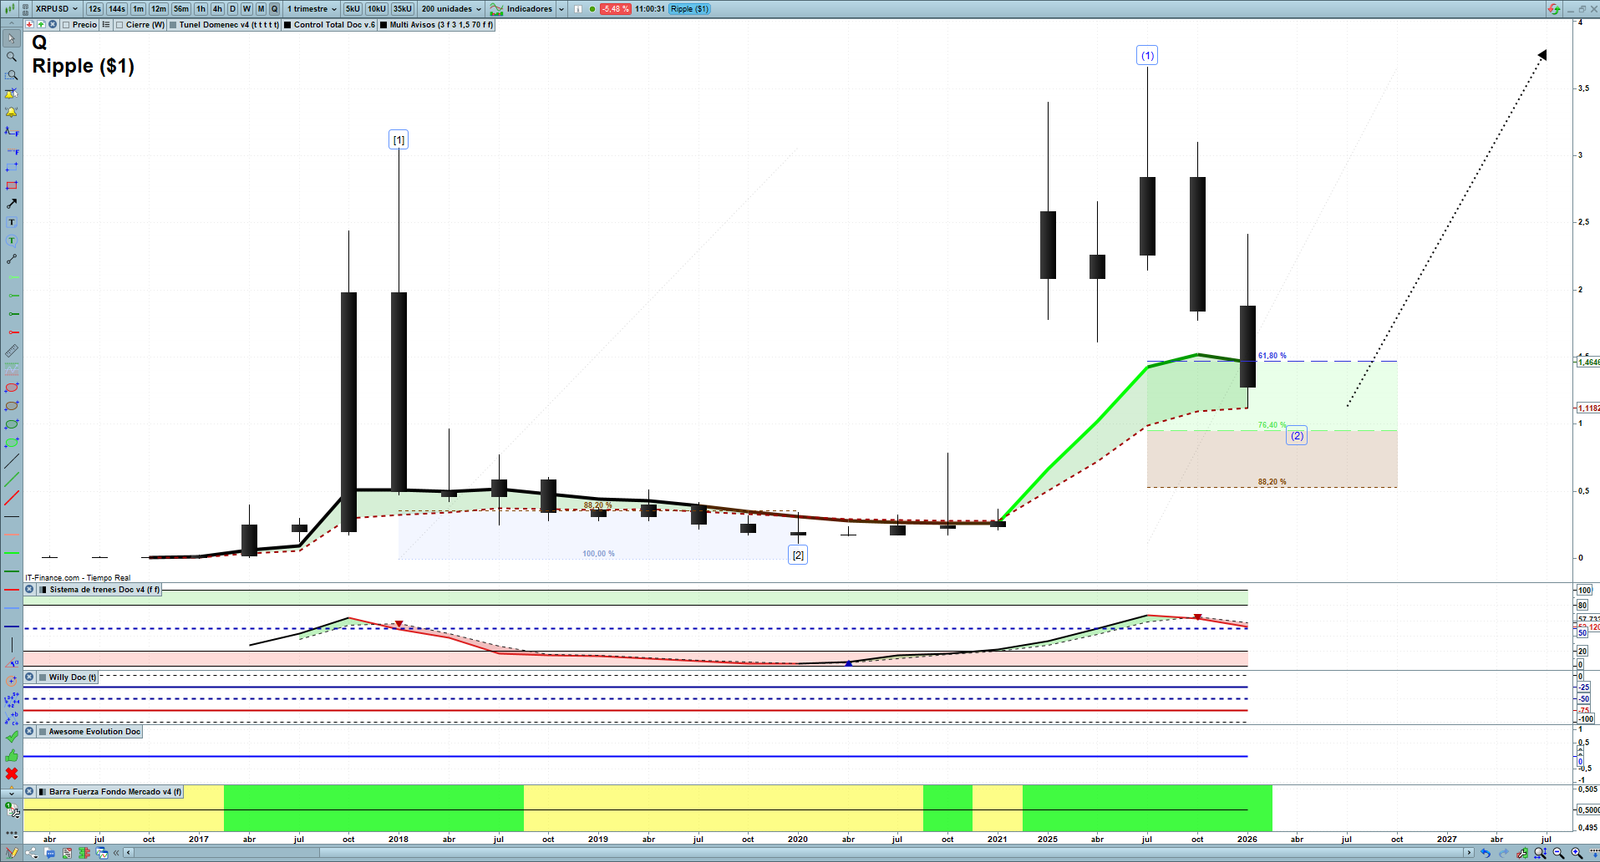Click the 35kU units button
Screen dimensions: 1600x862
tap(402, 9)
